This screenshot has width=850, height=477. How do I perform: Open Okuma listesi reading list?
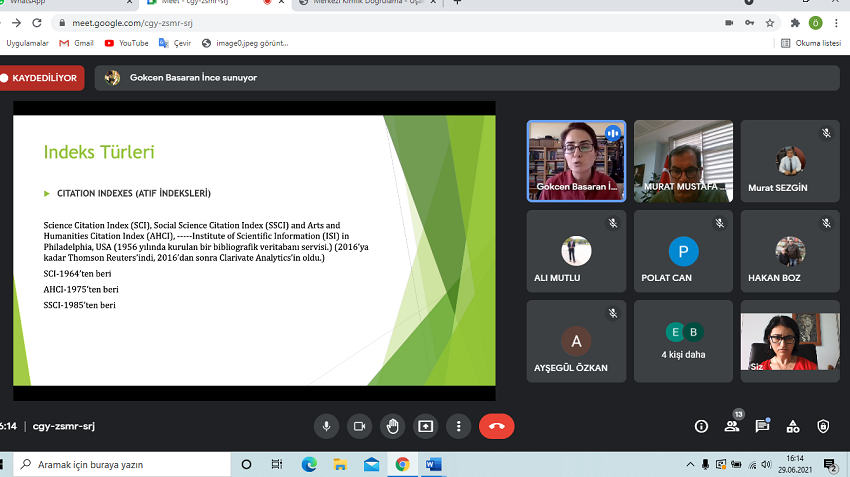810,43
